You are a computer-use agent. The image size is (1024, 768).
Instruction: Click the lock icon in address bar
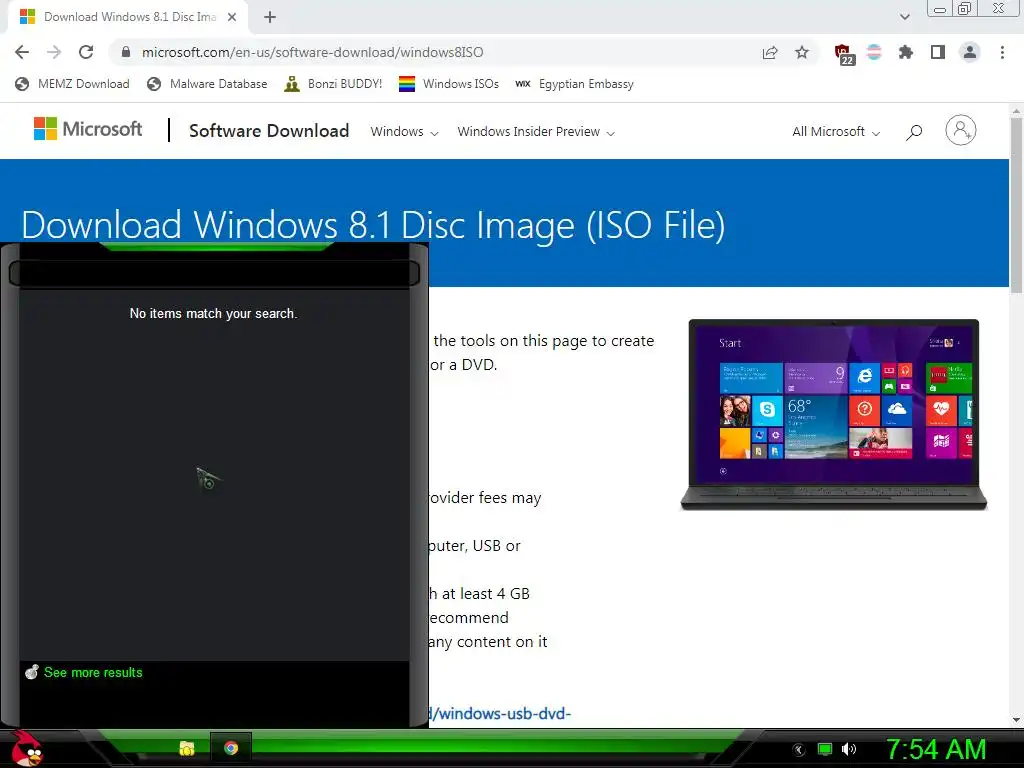click(126, 52)
